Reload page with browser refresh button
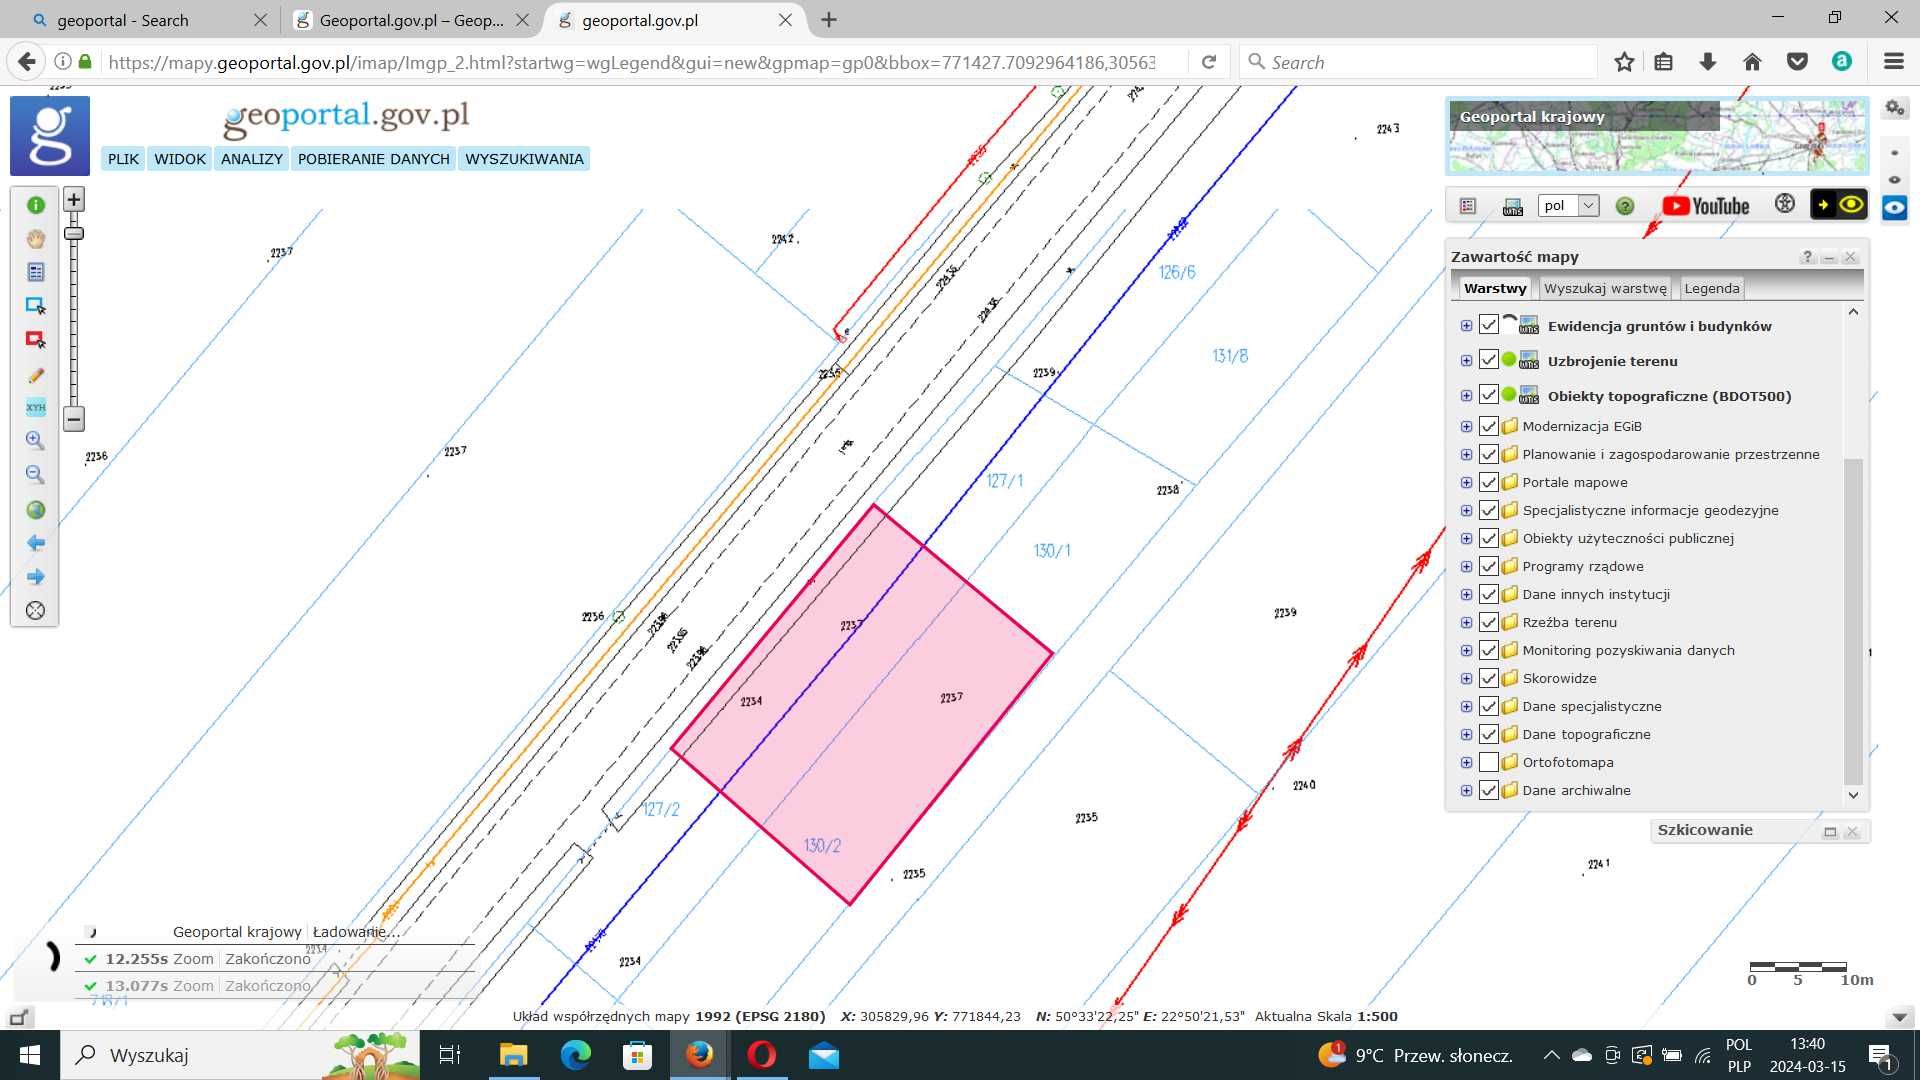The image size is (1920, 1080). [x=1209, y=62]
